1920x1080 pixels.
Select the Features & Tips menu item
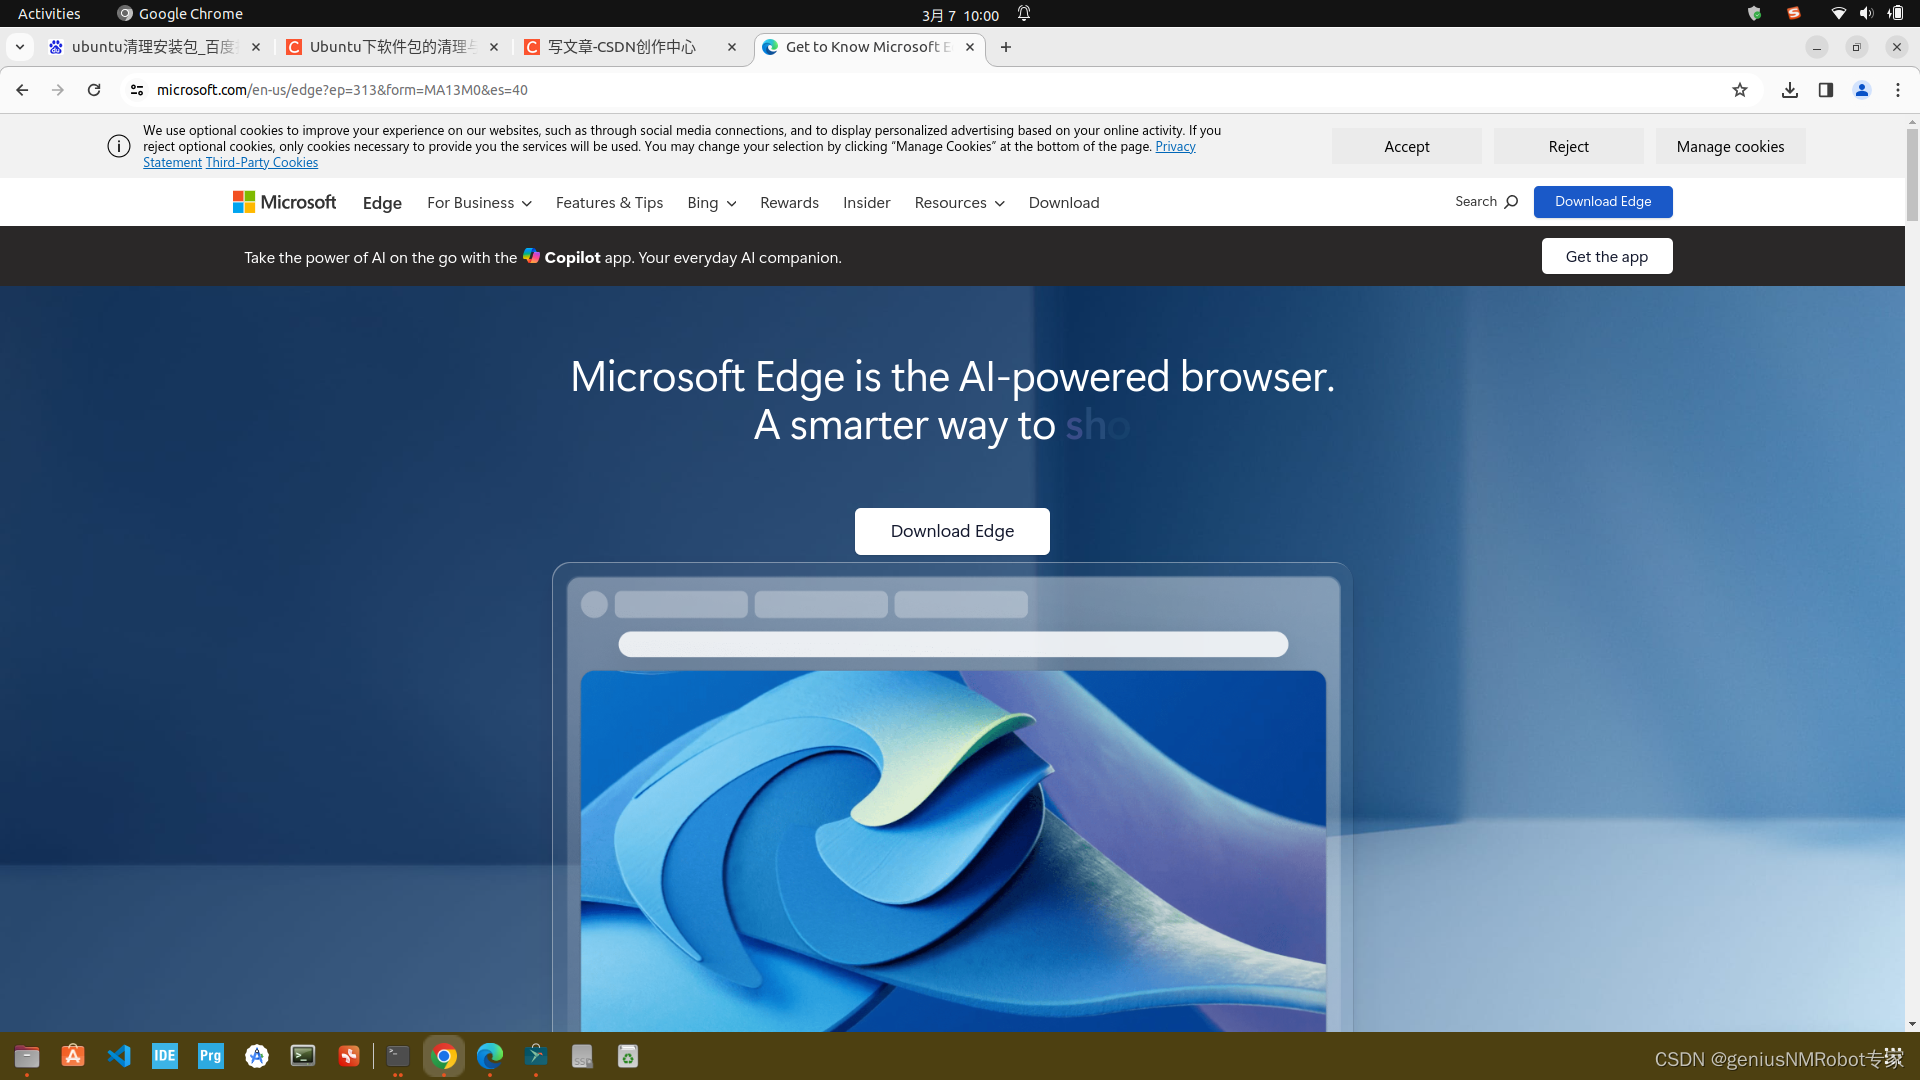click(609, 202)
